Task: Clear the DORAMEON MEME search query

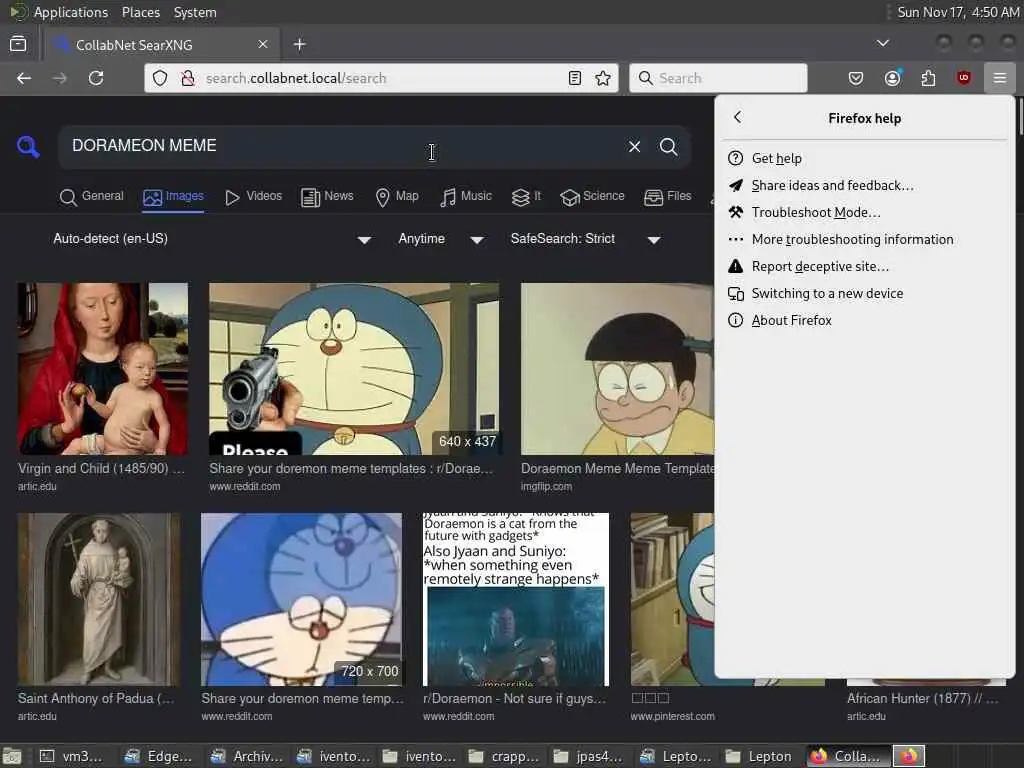Action: click(x=634, y=146)
